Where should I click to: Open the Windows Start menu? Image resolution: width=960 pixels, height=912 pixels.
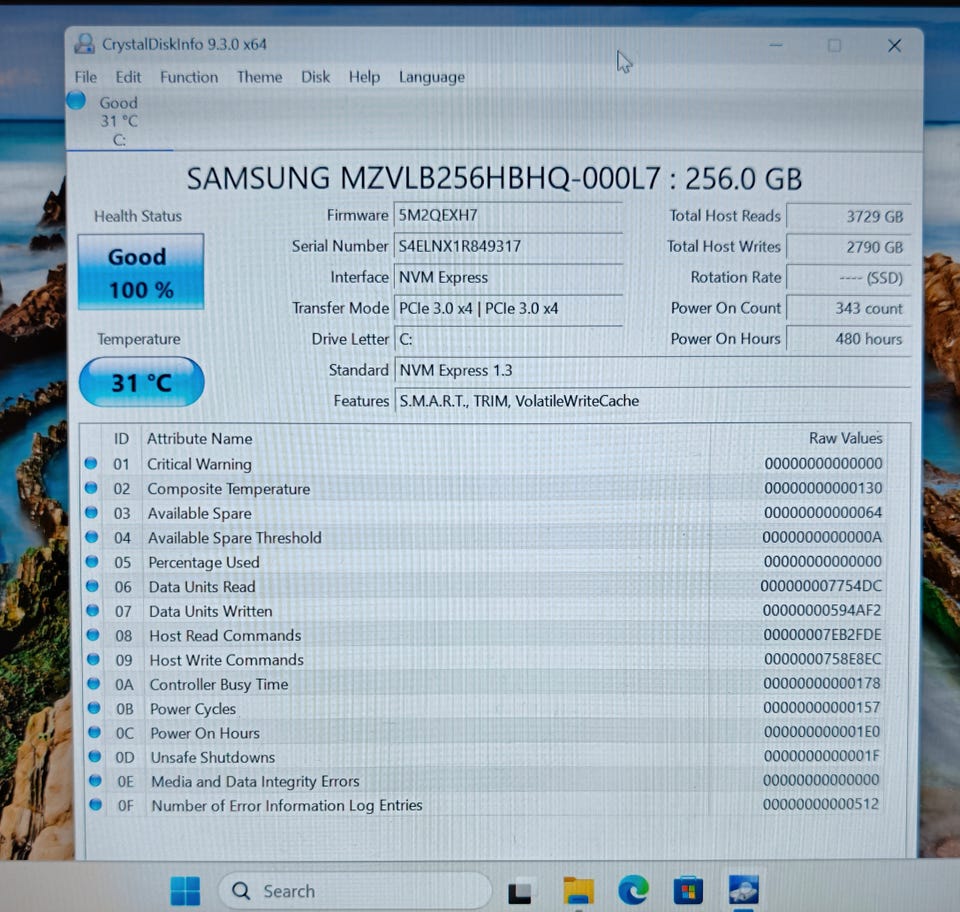tap(185, 890)
